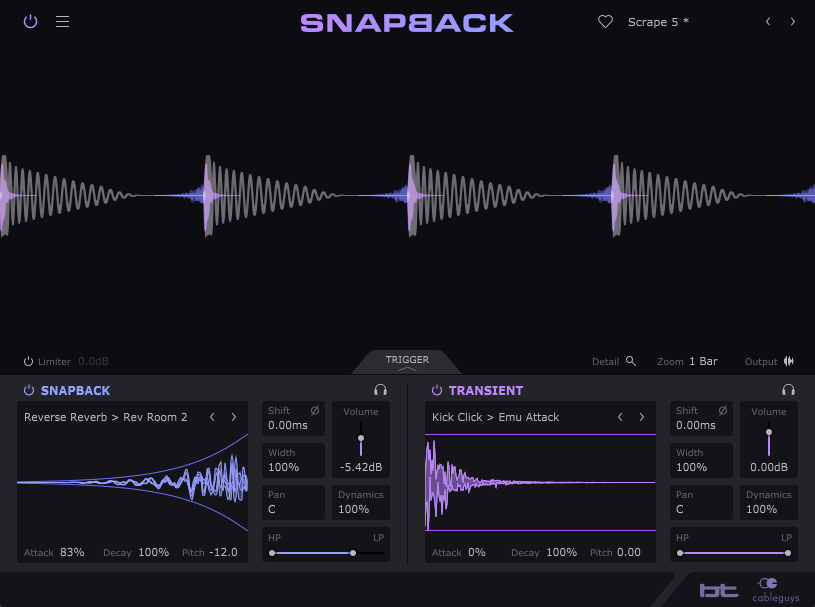Open the Kick Click sample dropdown

pyautogui.click(x=496, y=417)
